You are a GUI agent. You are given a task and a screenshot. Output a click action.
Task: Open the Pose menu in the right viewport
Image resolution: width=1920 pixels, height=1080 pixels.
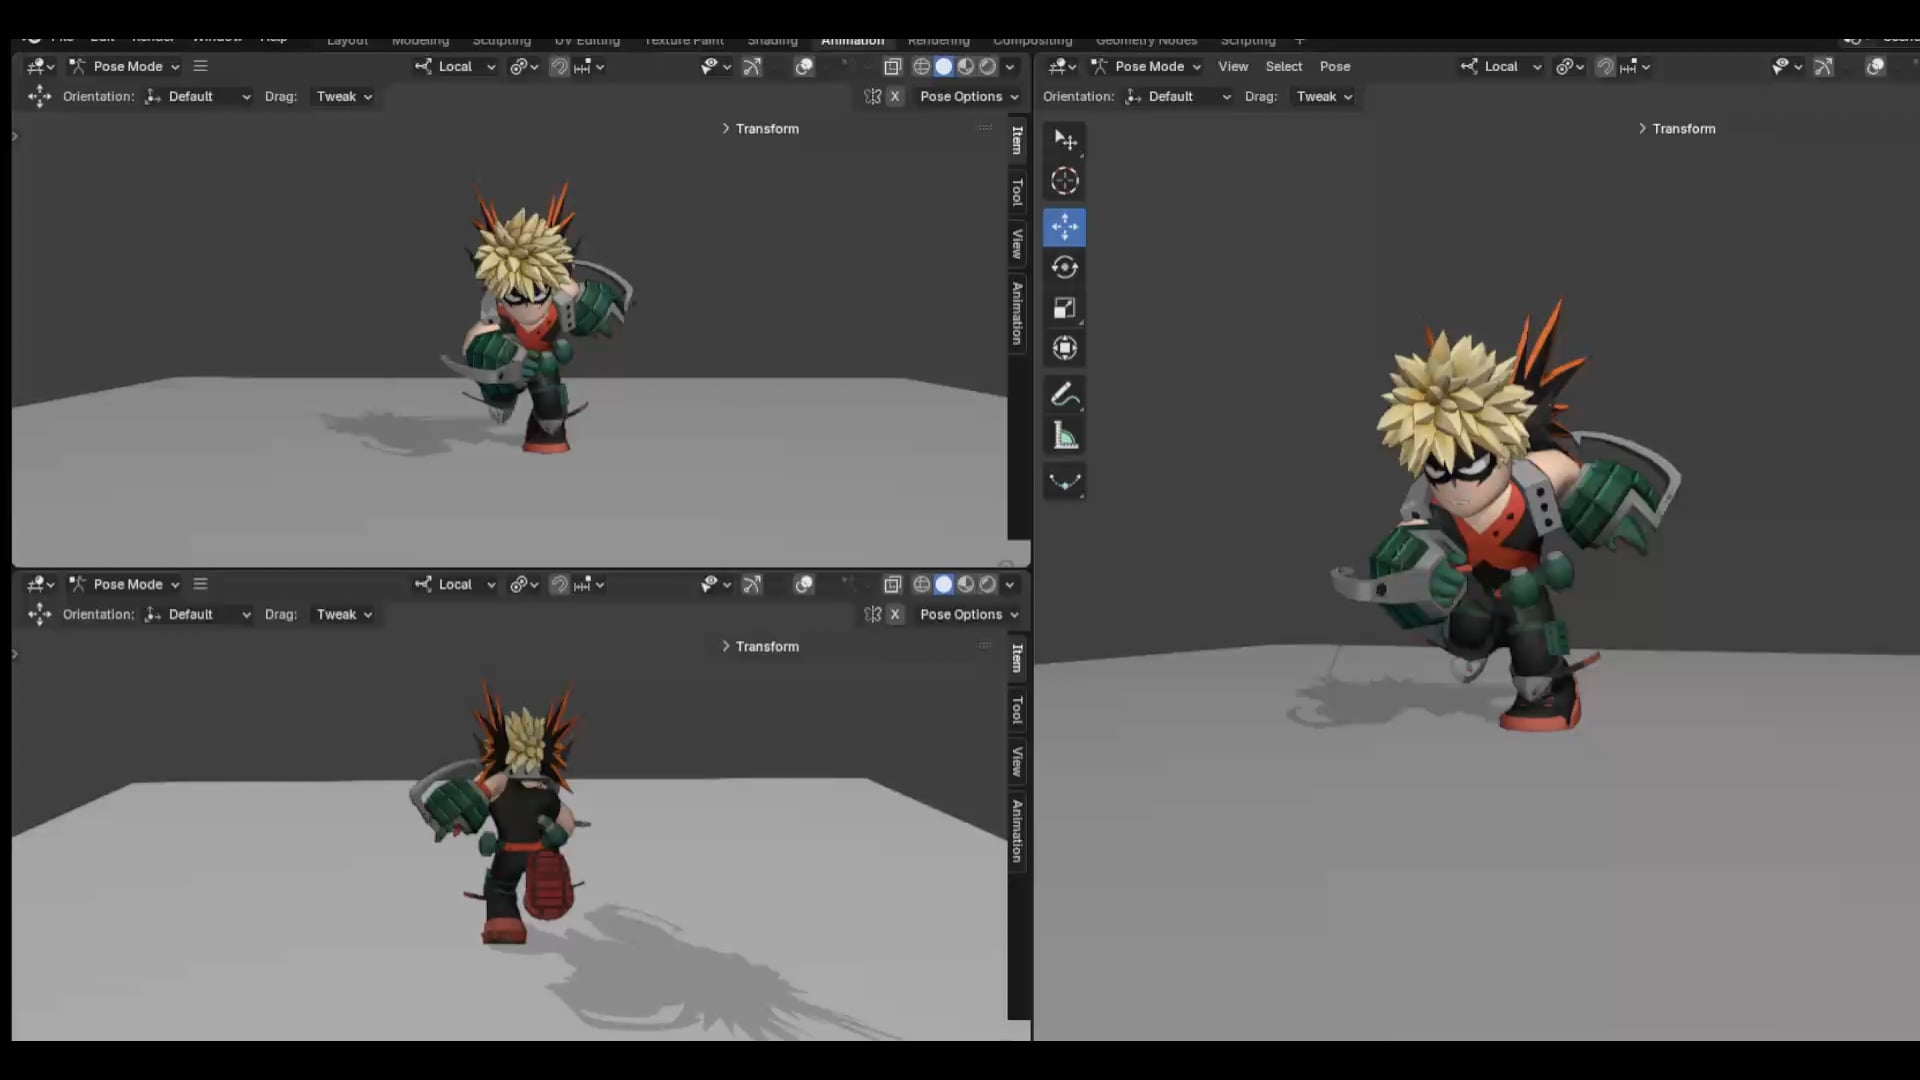(x=1335, y=66)
